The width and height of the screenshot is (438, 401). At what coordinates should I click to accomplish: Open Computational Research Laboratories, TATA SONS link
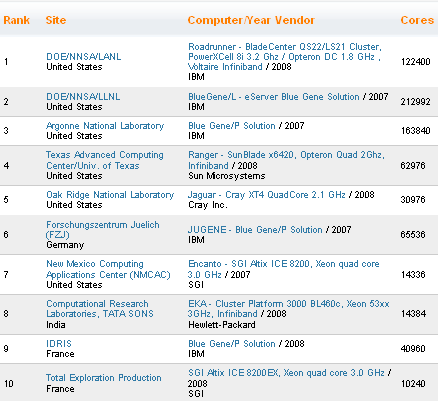(100, 309)
